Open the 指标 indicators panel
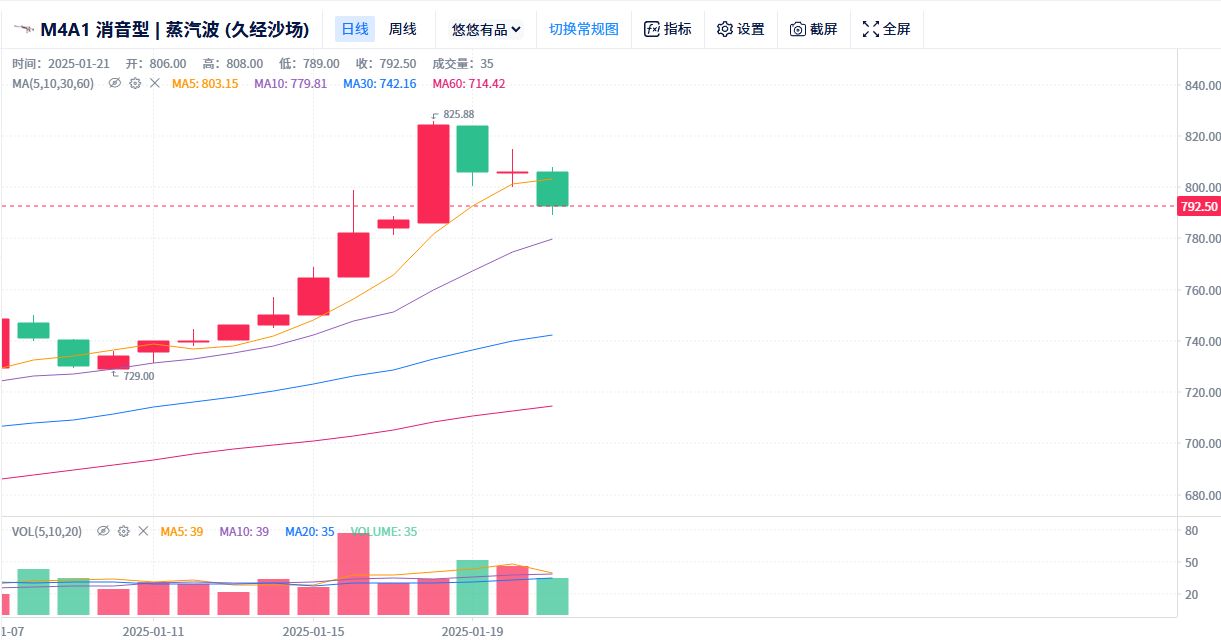The image size is (1221, 640). [x=668, y=29]
